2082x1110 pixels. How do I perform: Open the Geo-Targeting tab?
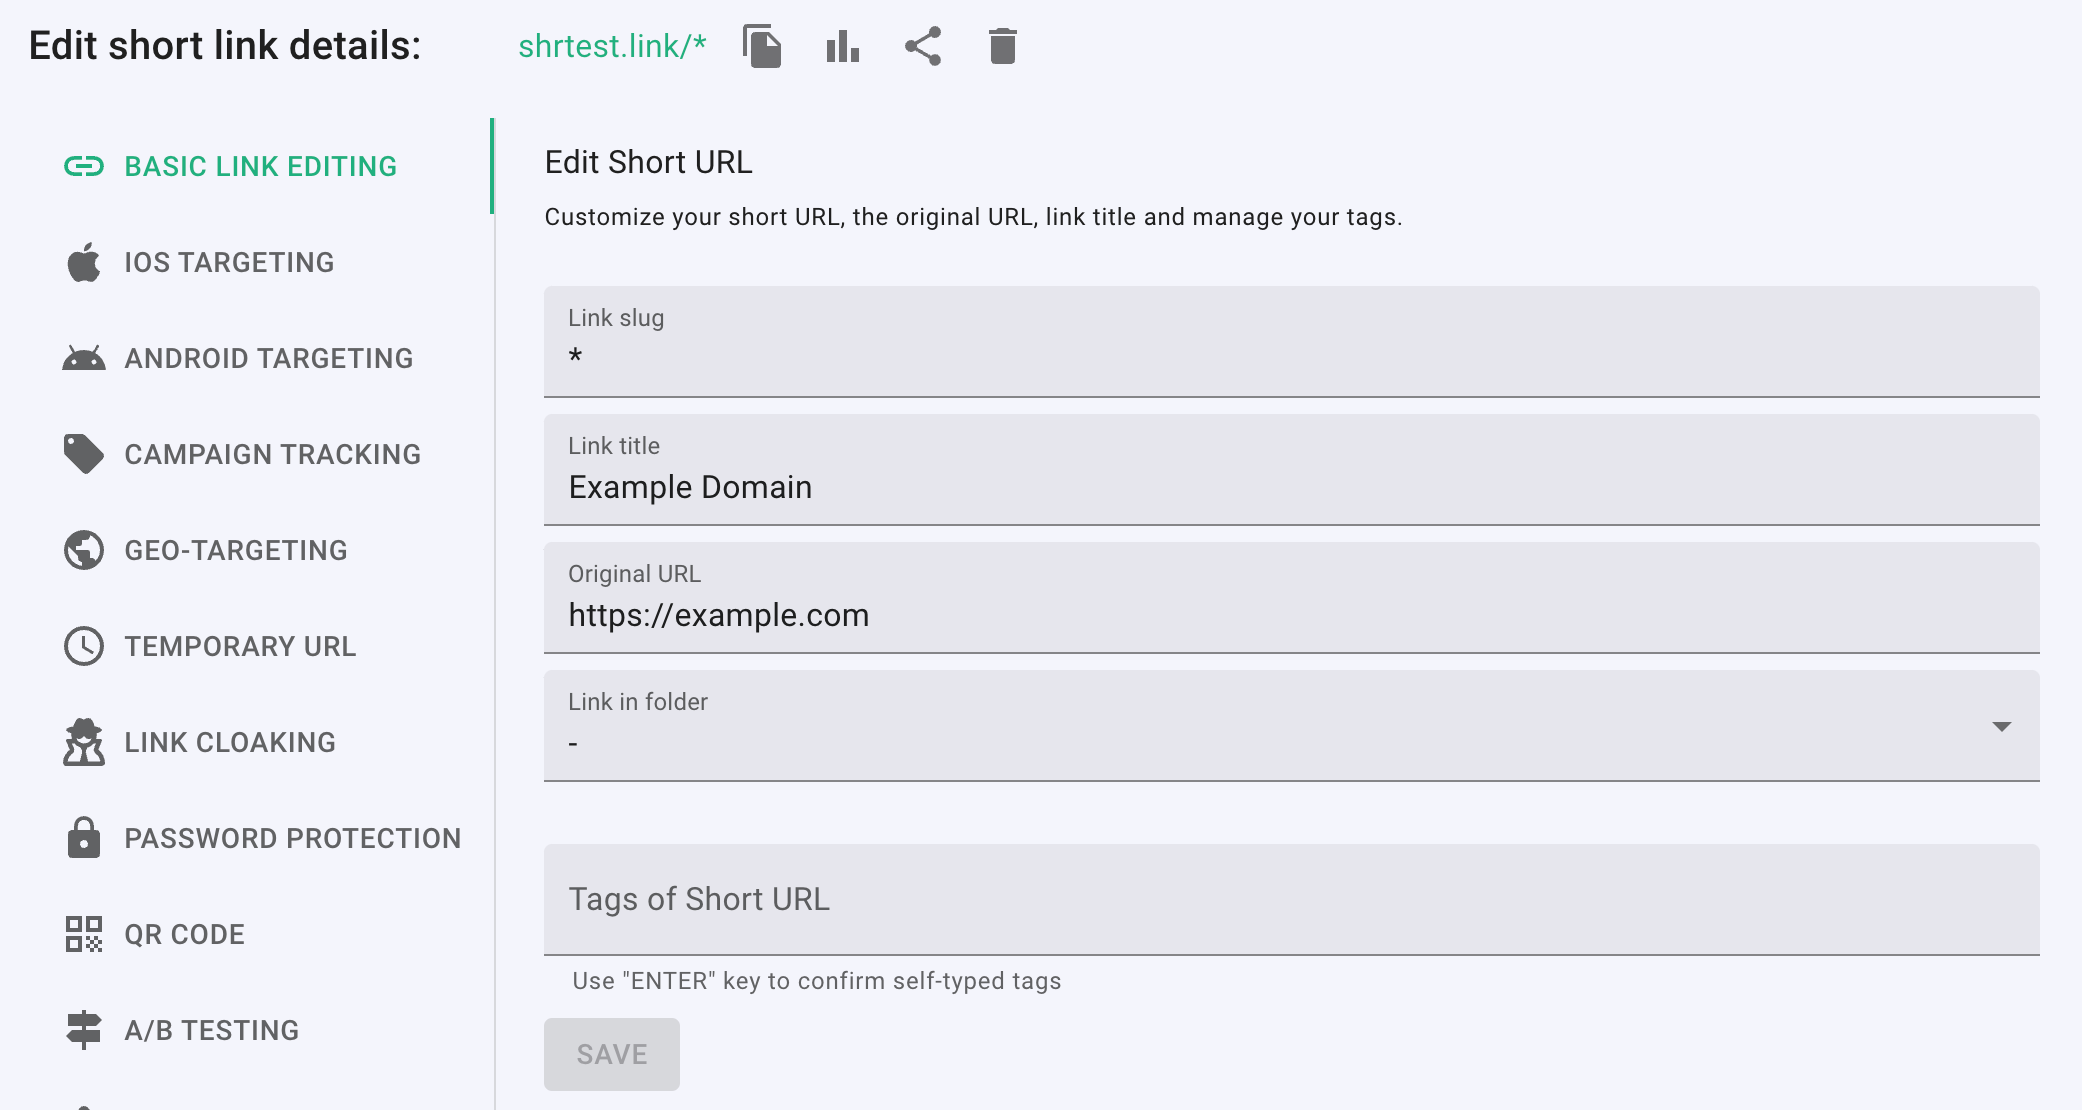click(246, 550)
